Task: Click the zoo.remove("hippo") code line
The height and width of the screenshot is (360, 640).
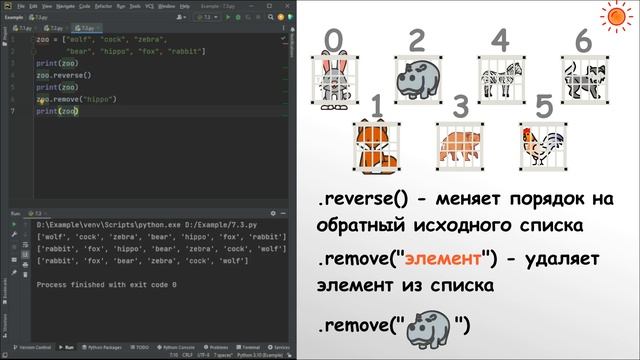Action: click(76, 99)
